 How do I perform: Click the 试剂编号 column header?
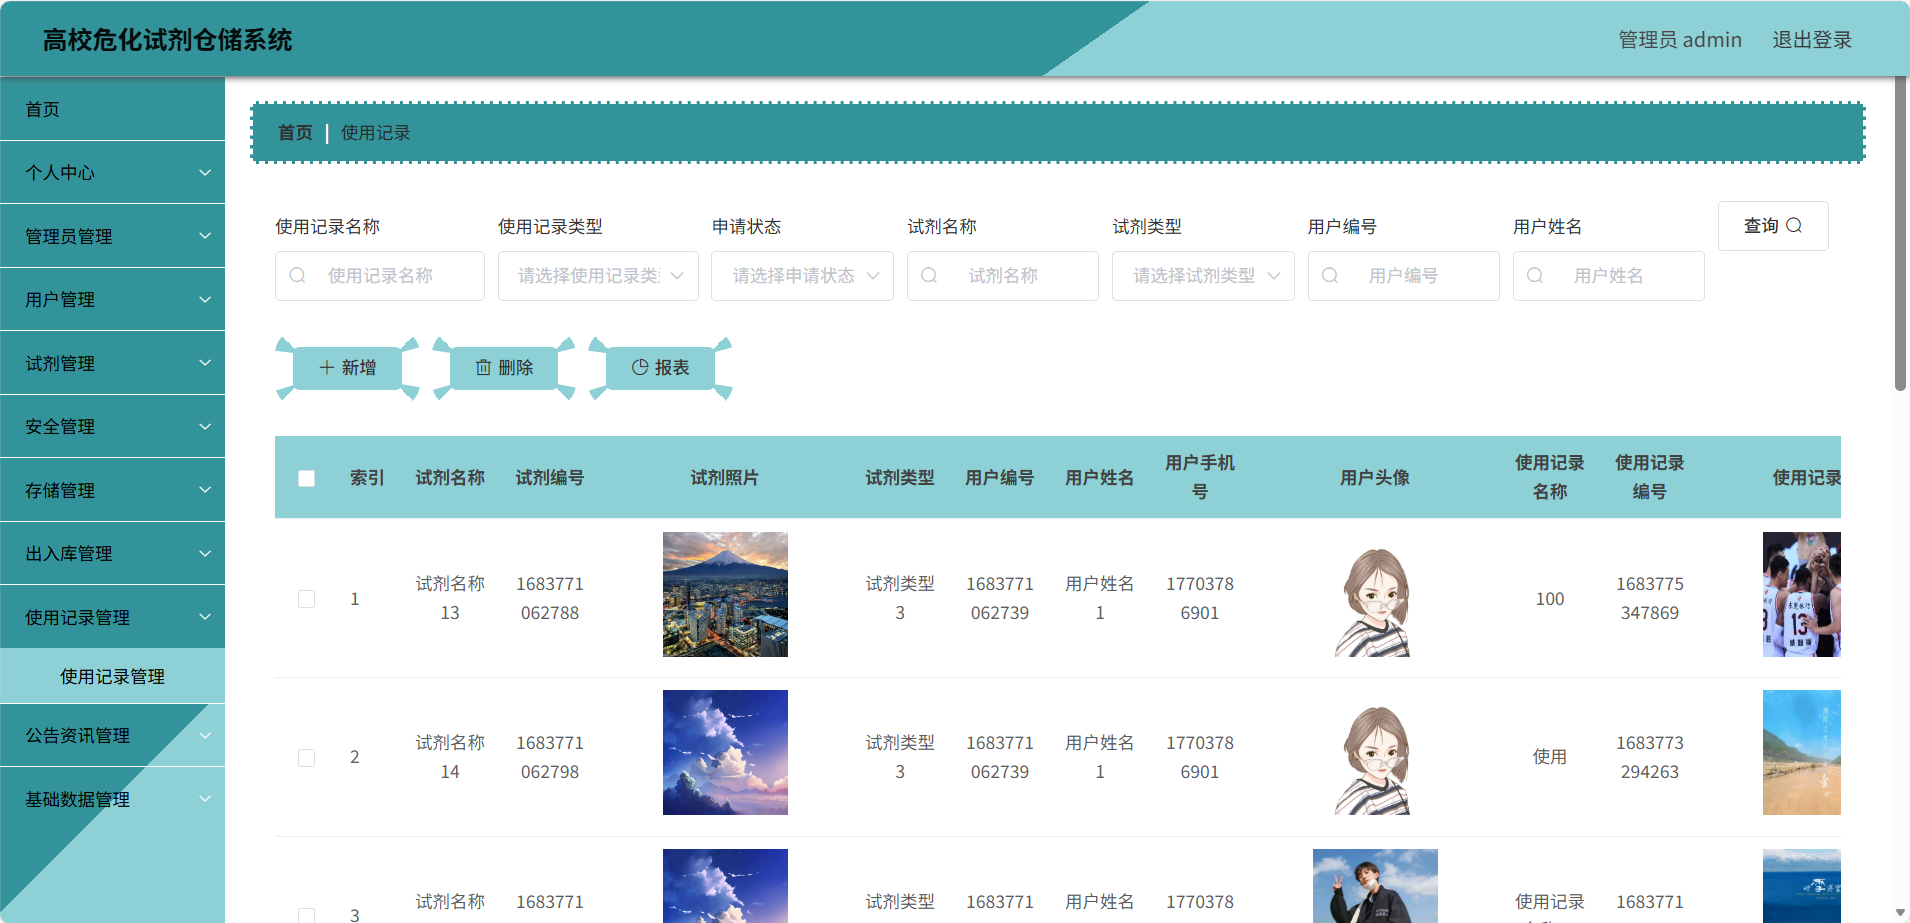pos(550,478)
